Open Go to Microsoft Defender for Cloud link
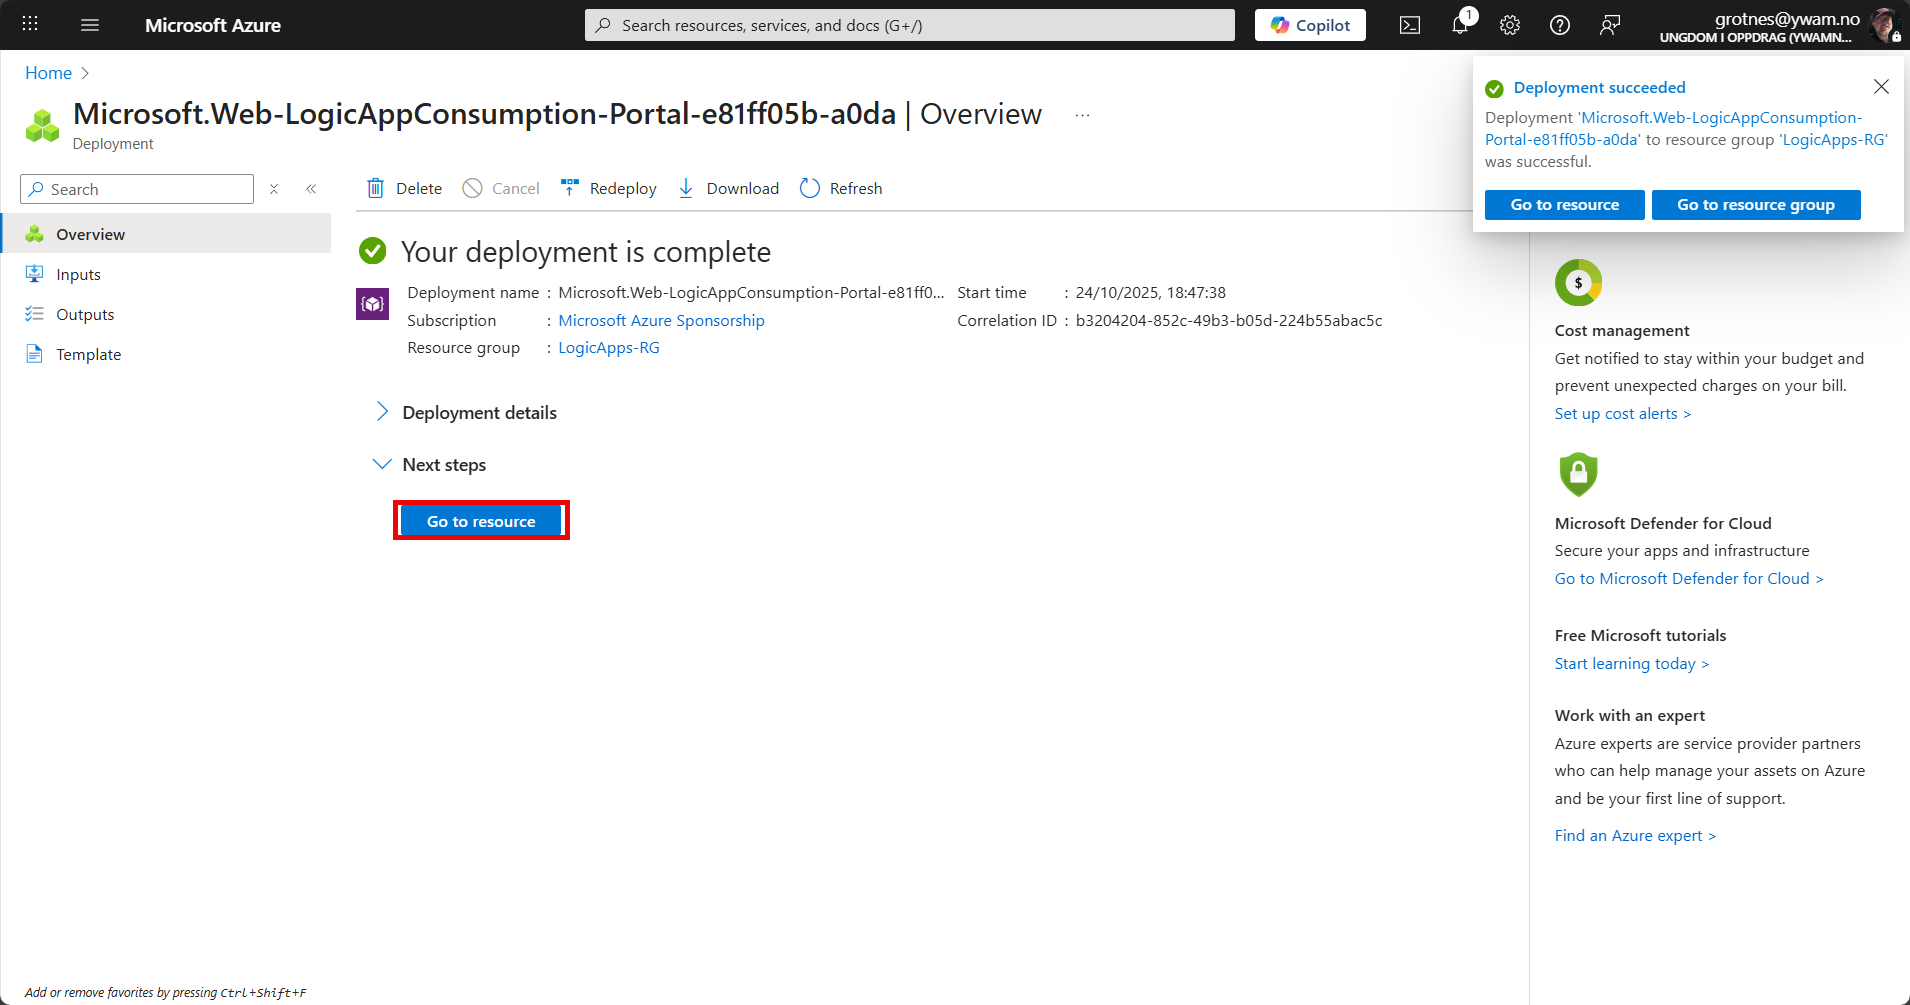The height and width of the screenshot is (1005, 1910). (x=1688, y=578)
